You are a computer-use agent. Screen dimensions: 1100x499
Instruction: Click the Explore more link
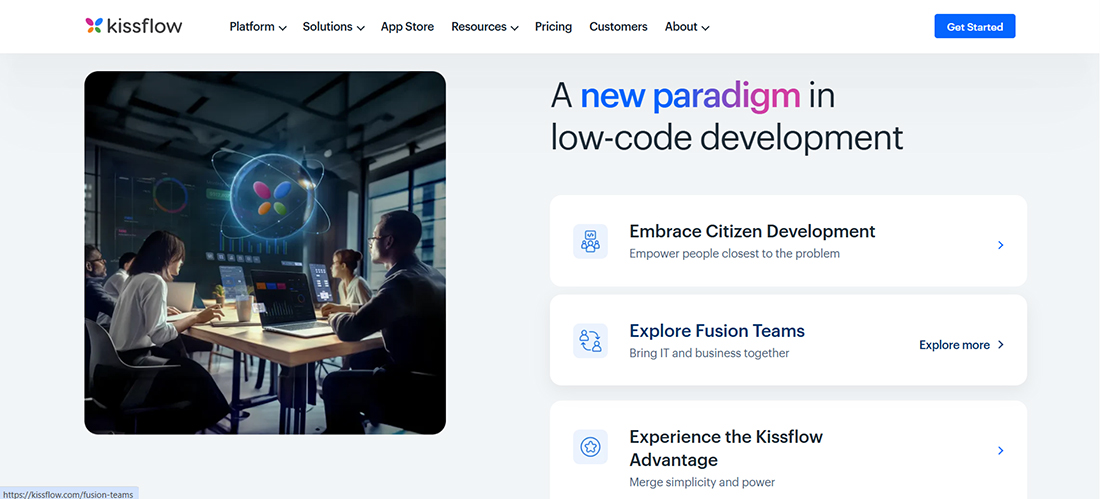point(954,345)
